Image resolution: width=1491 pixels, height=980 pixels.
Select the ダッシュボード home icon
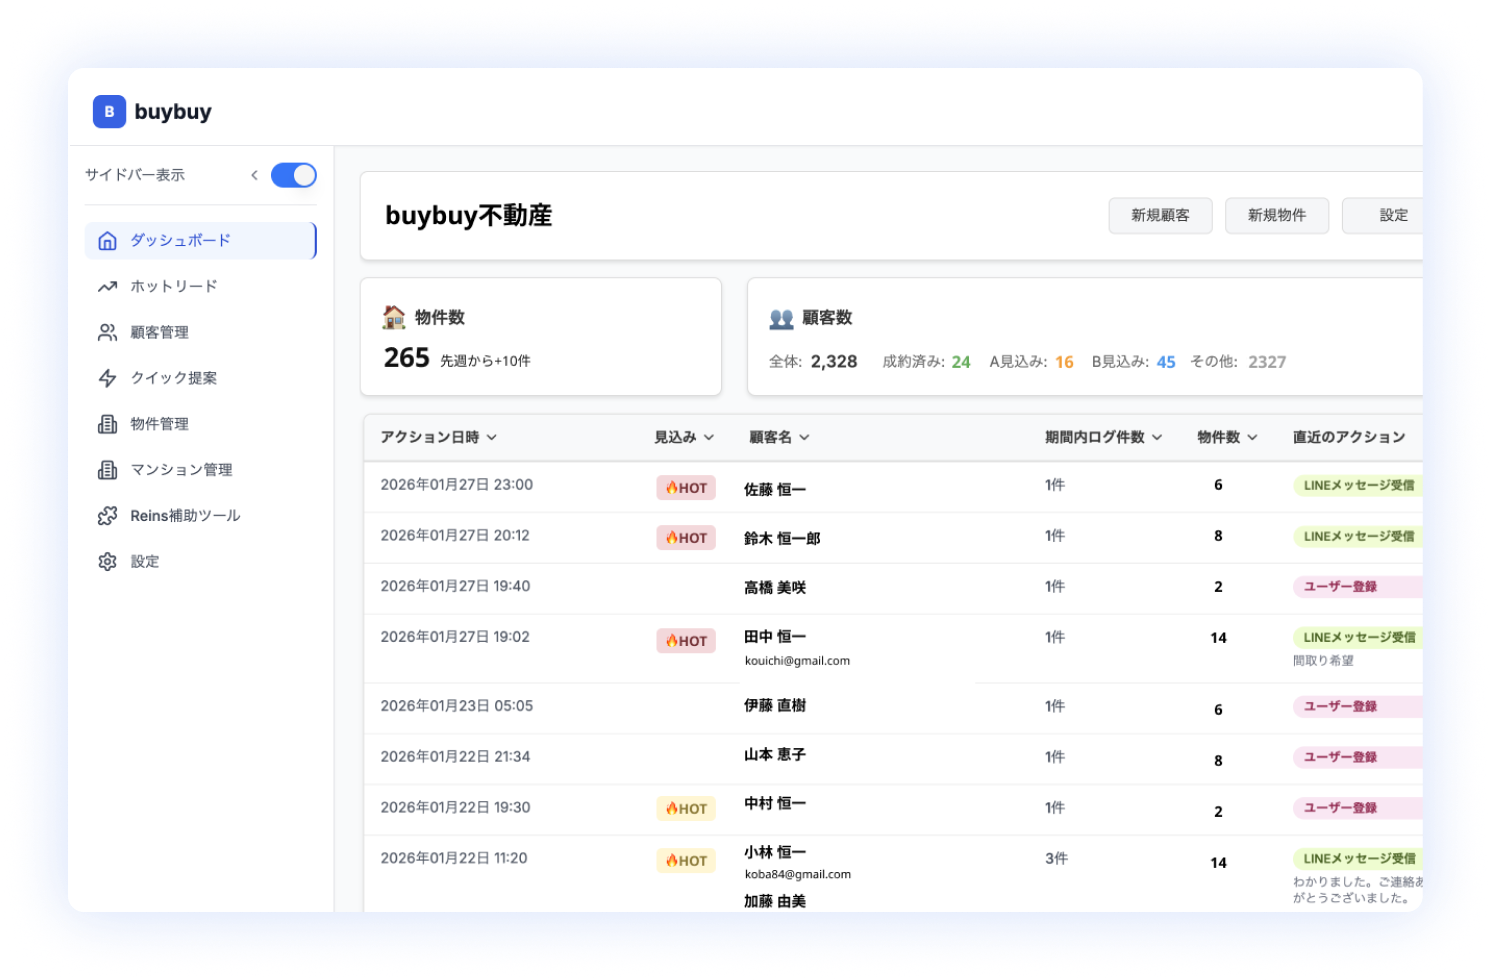(107, 240)
